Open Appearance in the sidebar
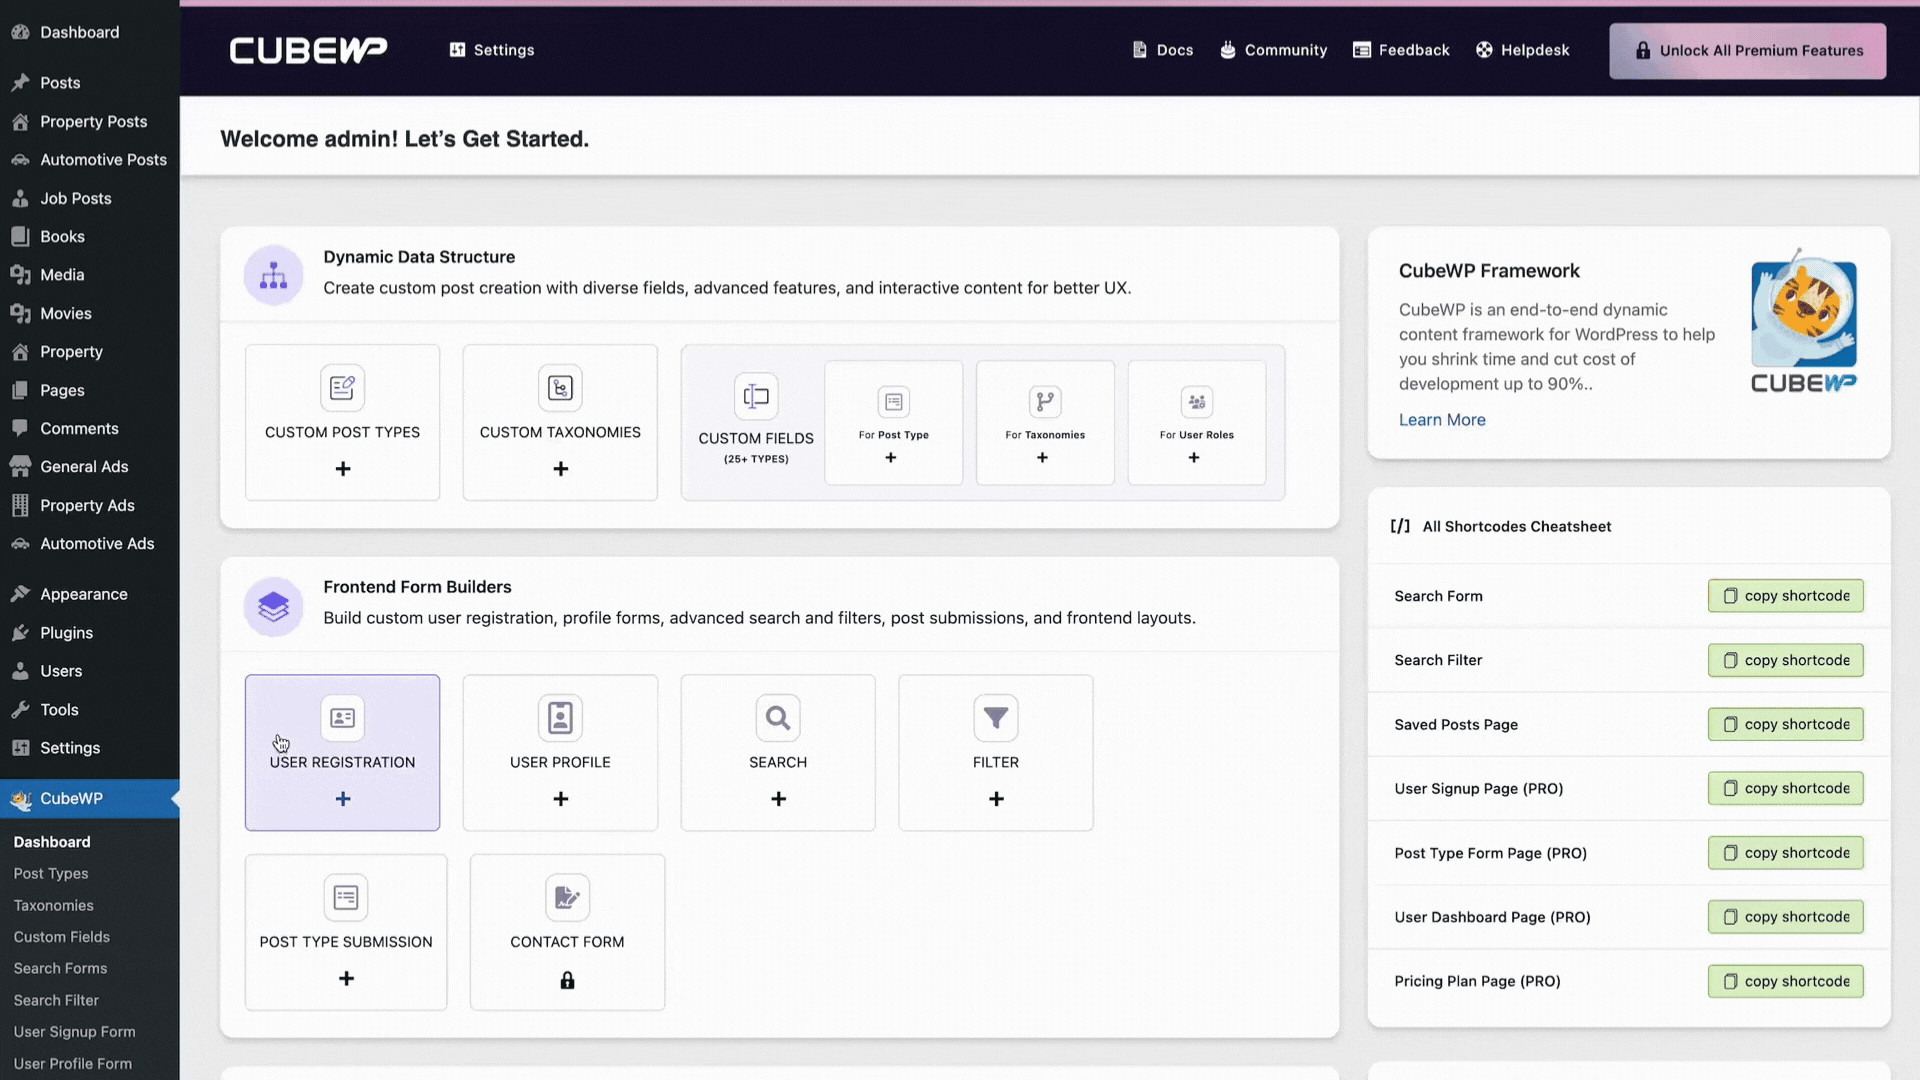Viewport: 1920px width, 1080px height. tap(90, 594)
